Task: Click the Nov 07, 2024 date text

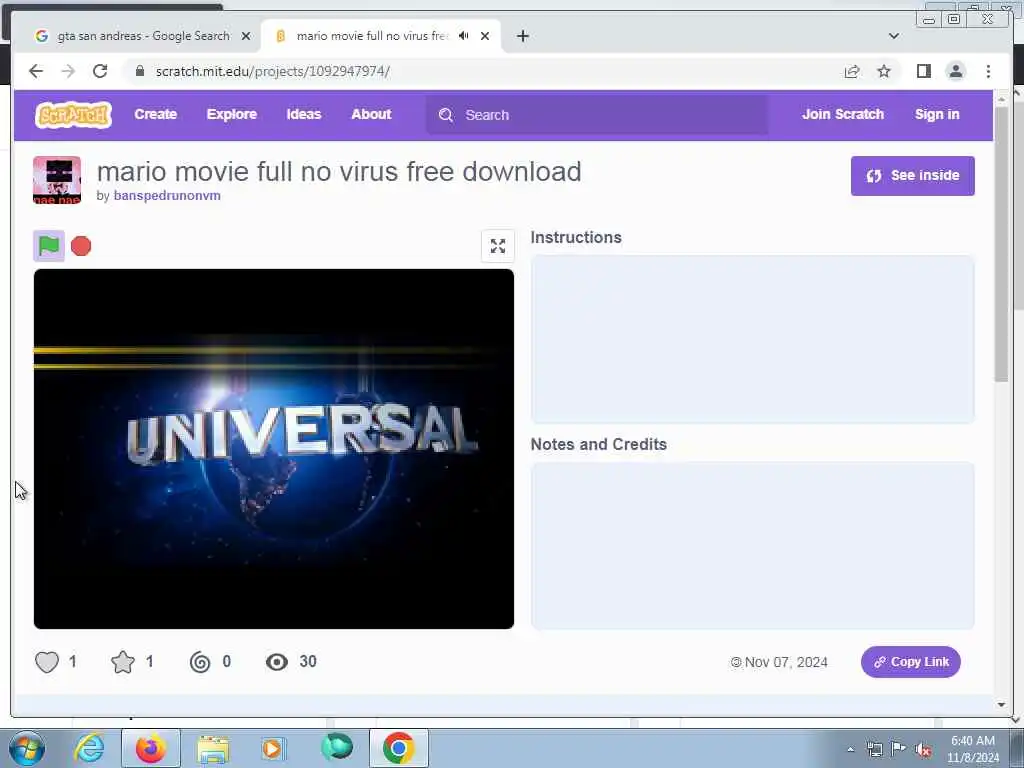Action: point(786,662)
